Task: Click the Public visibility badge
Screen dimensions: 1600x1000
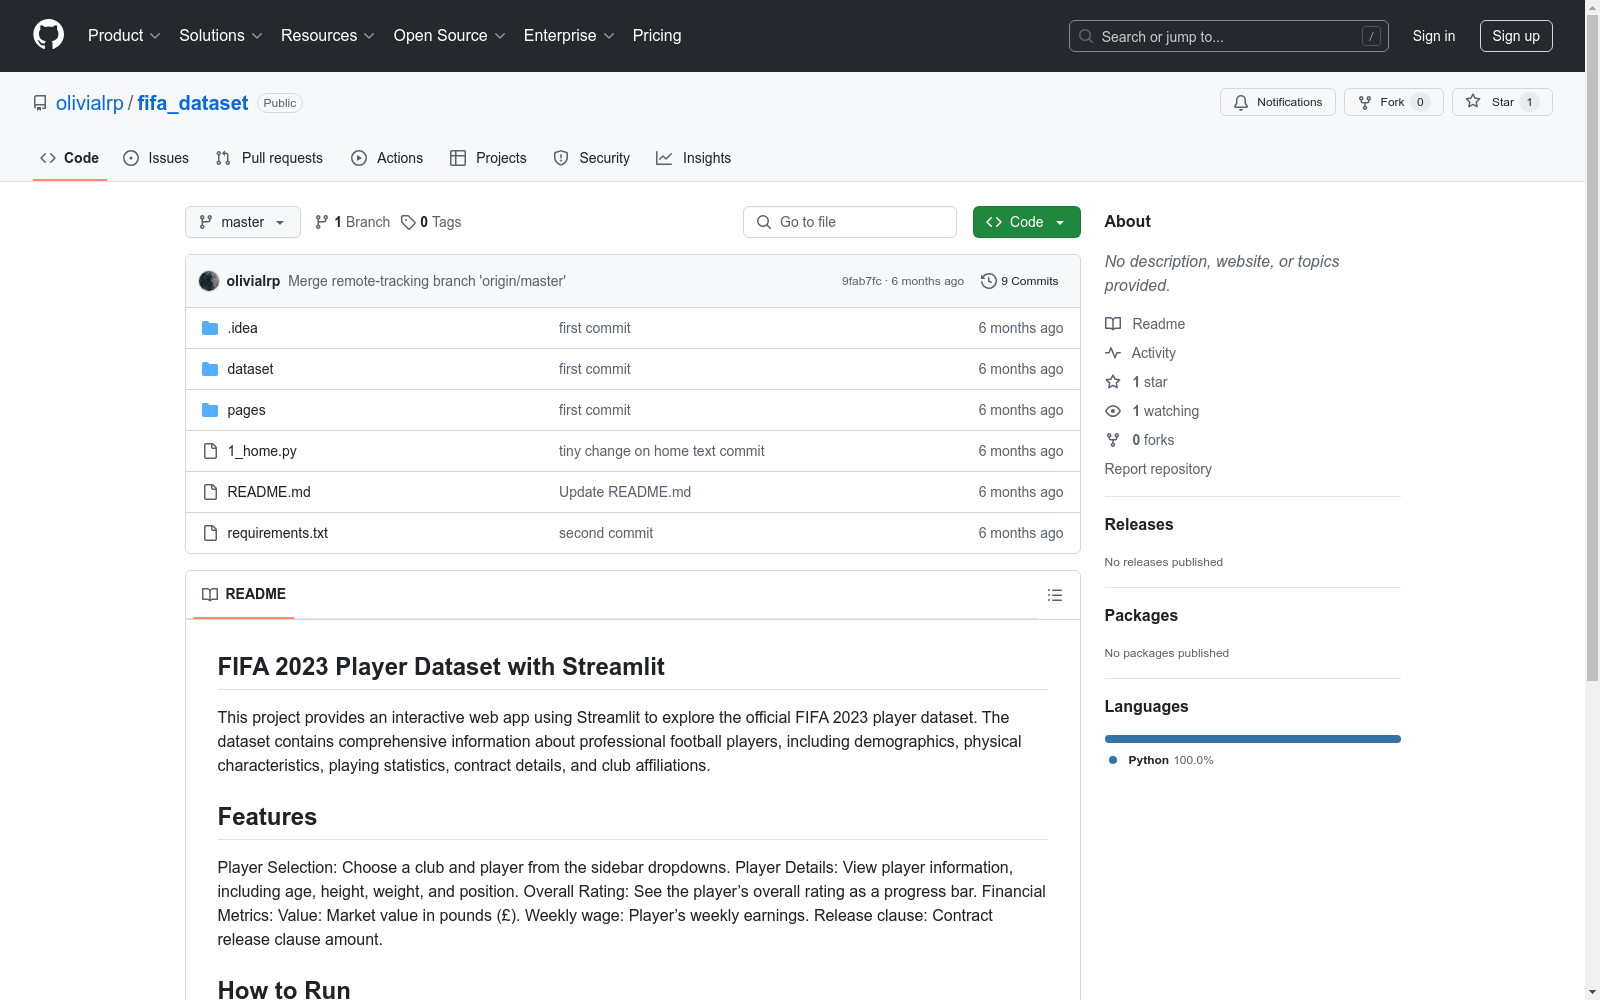Action: [x=280, y=103]
